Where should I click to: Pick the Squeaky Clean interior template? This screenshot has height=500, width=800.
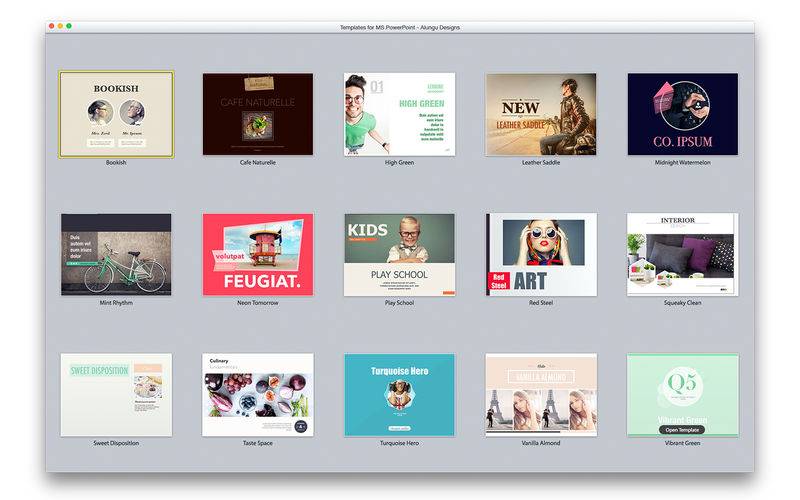point(683,254)
